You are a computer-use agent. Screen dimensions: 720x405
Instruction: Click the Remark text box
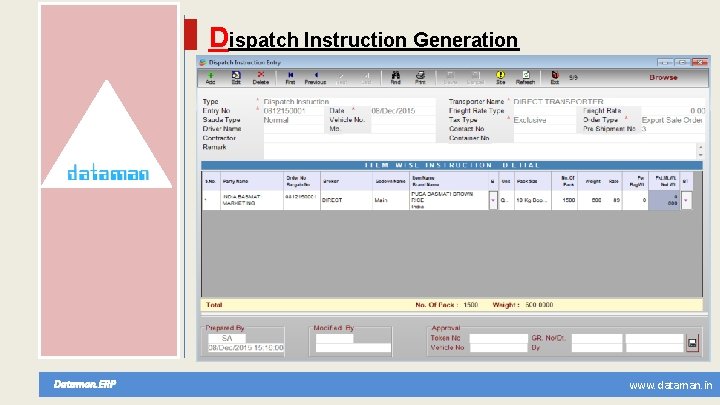click(x=479, y=151)
